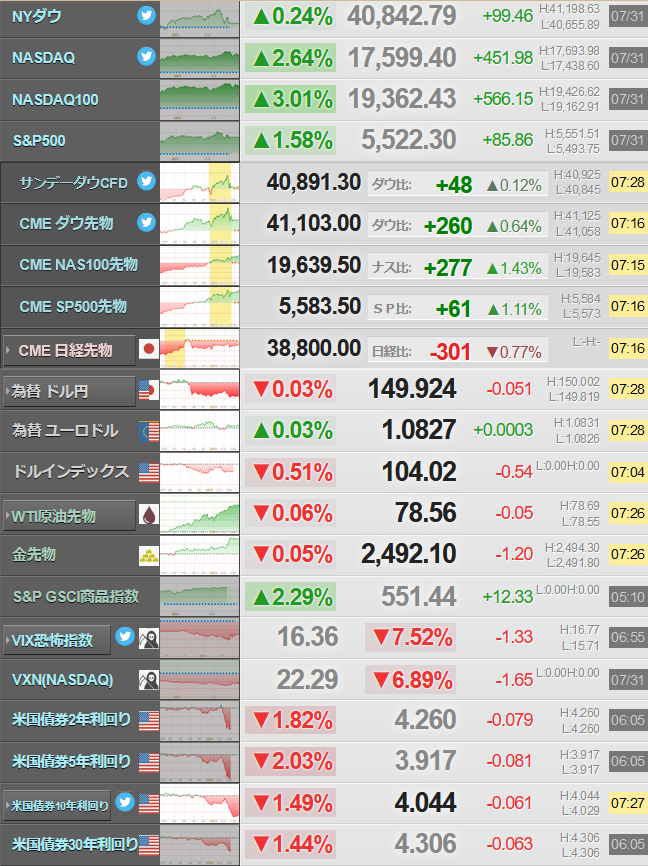Open the NASDAQ100 mini chart

click(x=199, y=99)
